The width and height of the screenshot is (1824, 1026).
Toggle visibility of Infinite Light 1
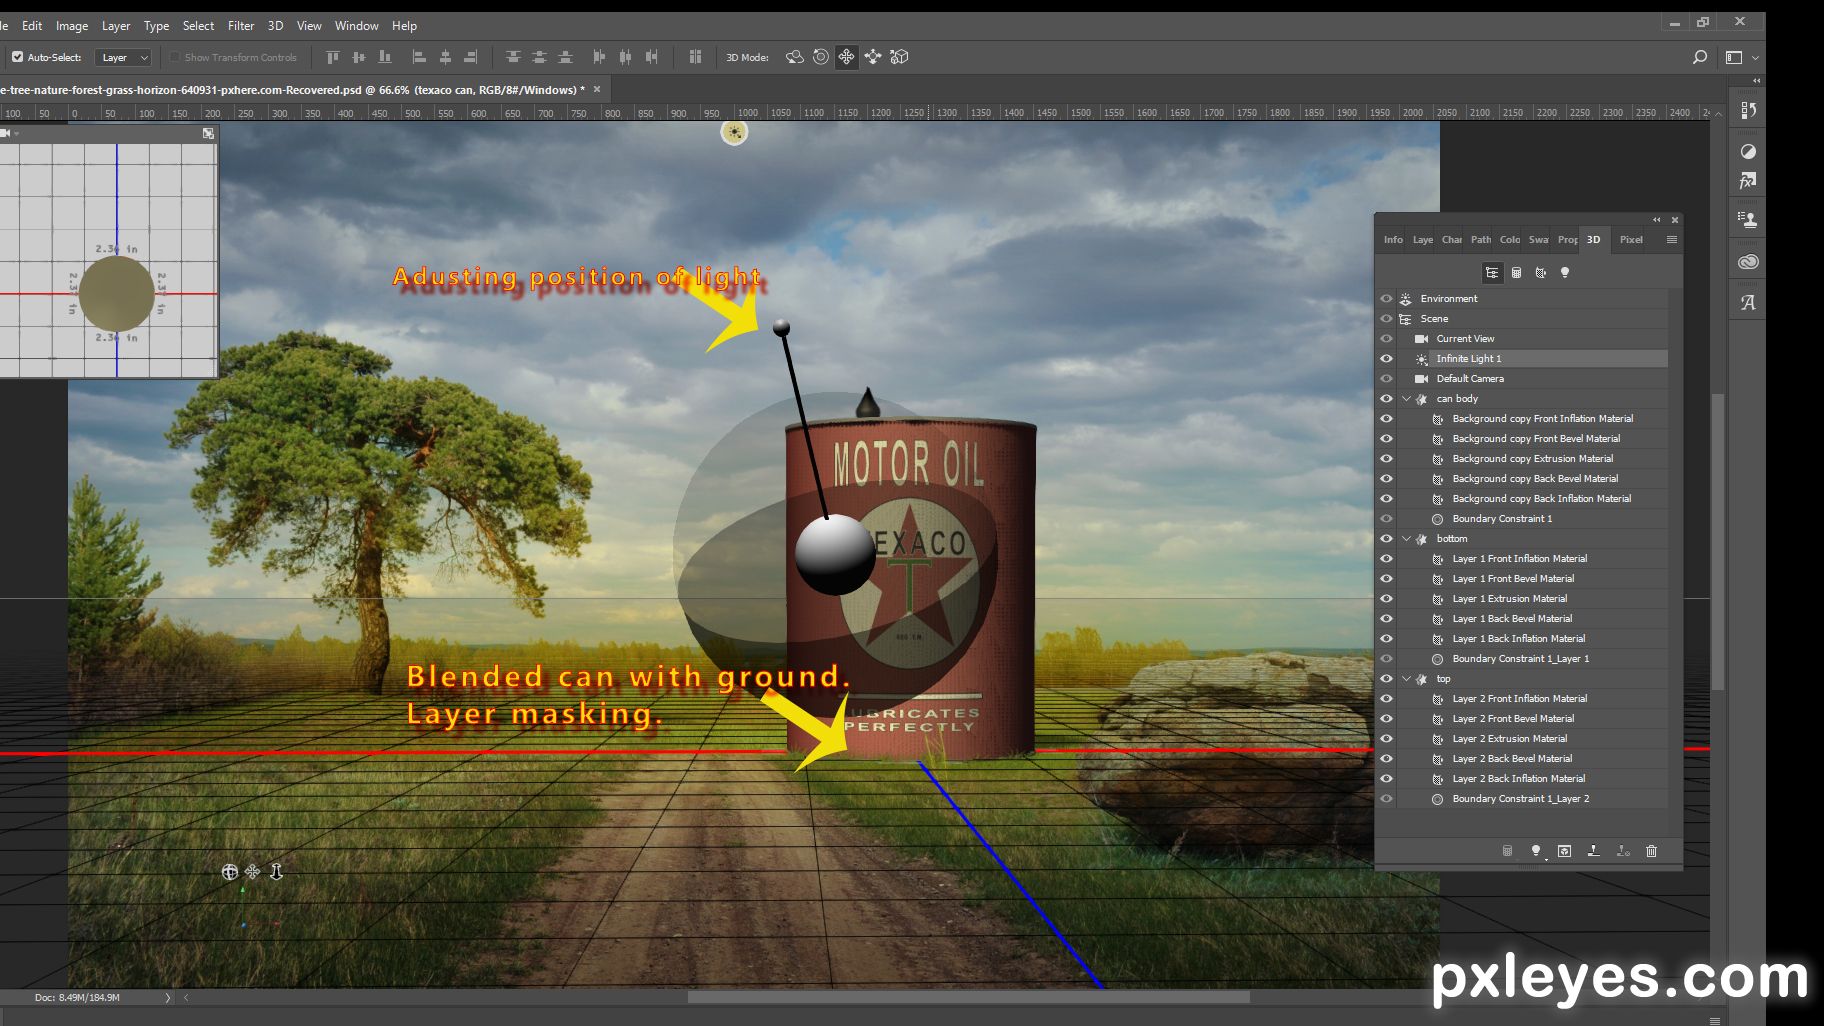tap(1386, 358)
